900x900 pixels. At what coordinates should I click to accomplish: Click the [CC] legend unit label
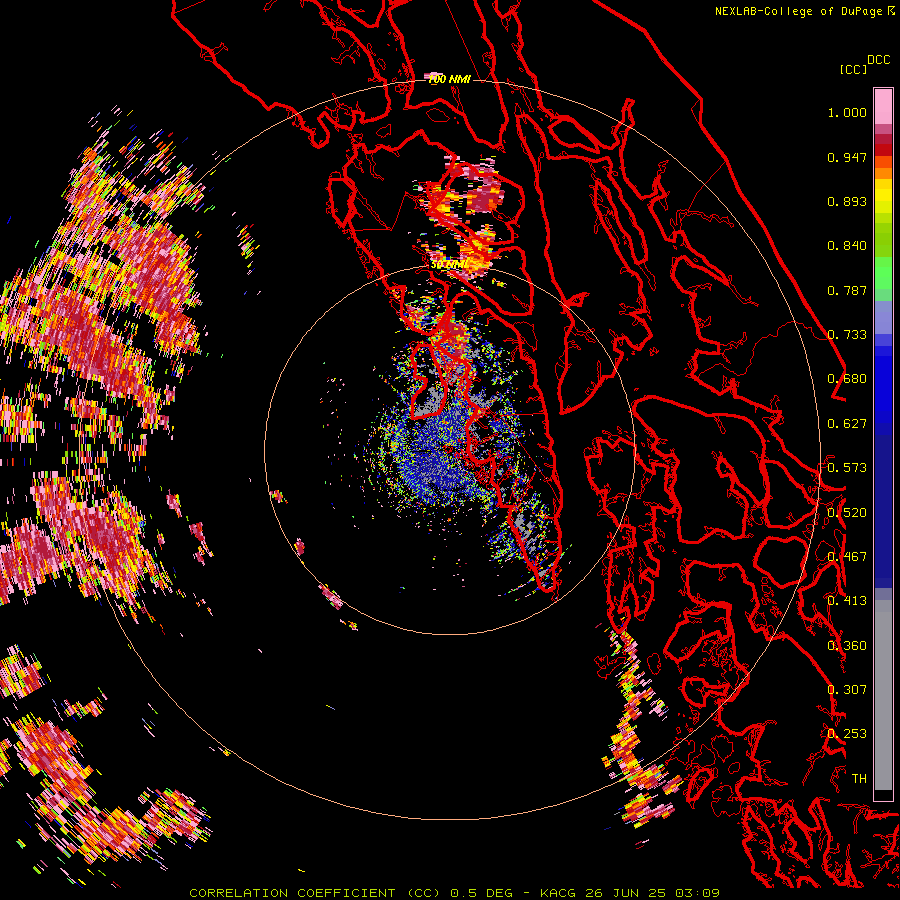coord(853,69)
